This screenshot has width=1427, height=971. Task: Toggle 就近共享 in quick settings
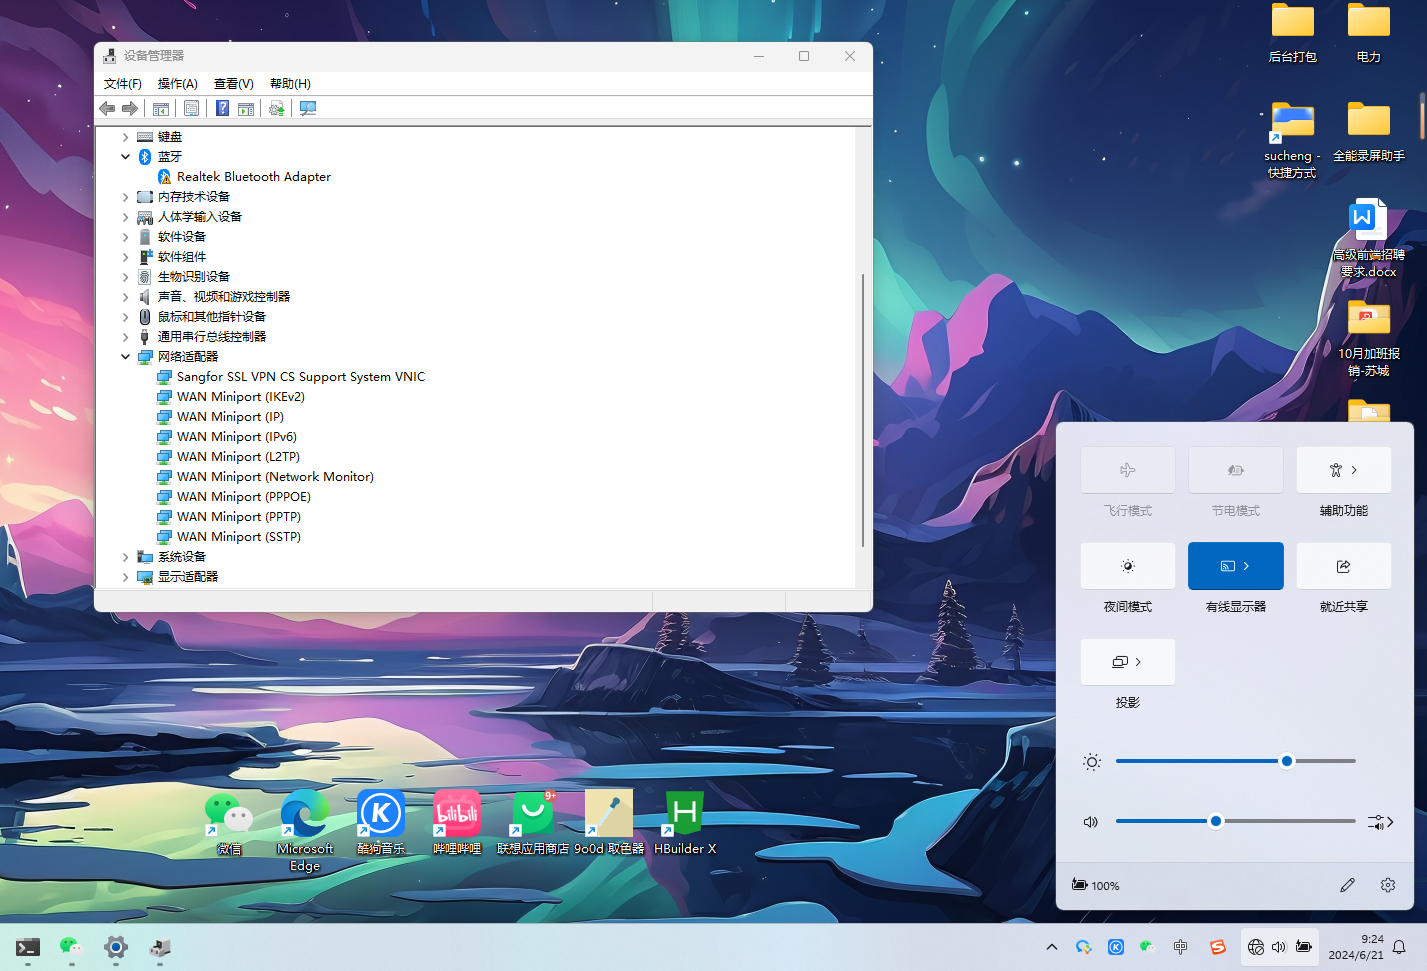pos(1344,566)
